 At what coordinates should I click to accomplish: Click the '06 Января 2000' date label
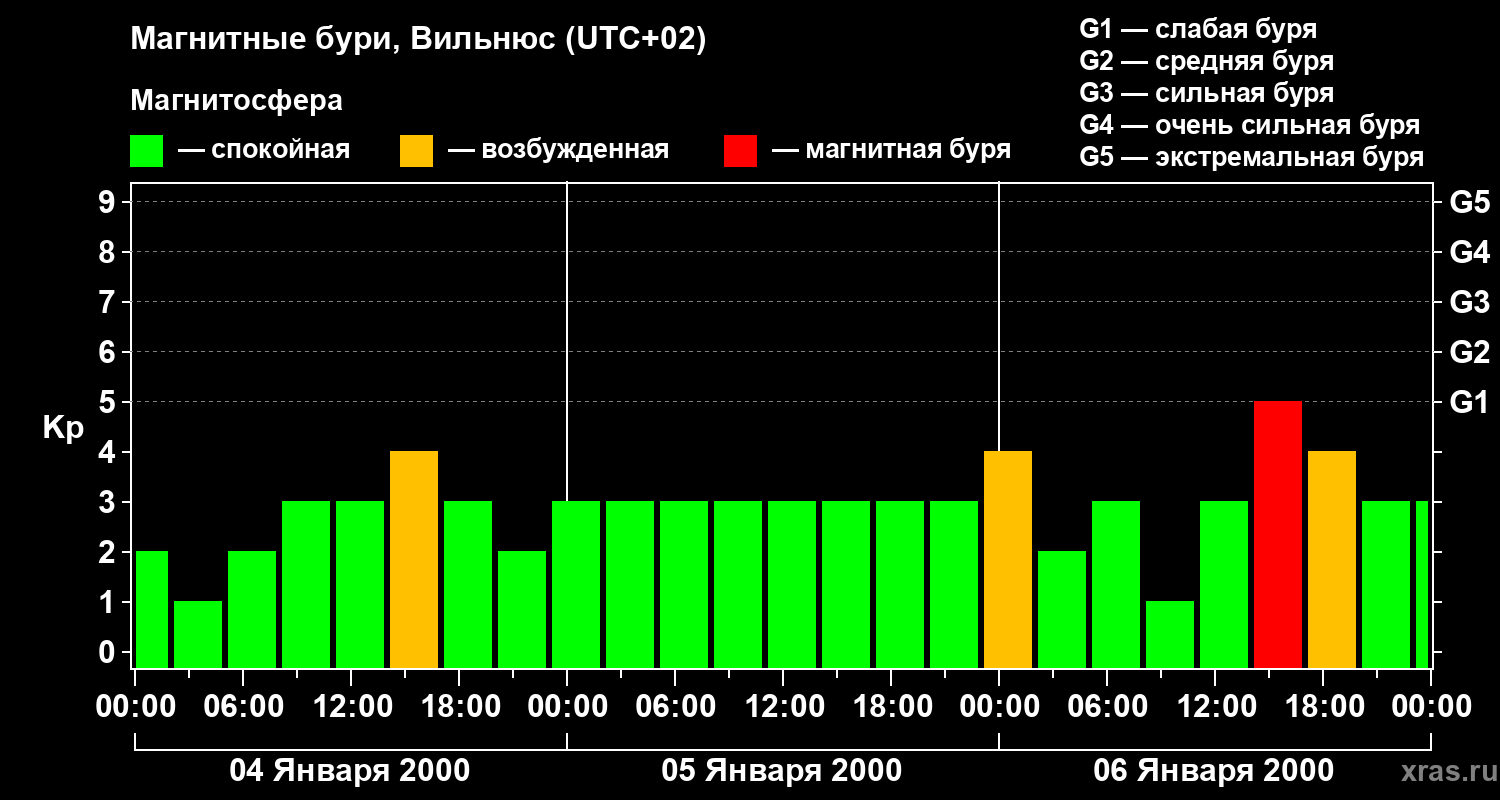pos(1214,771)
